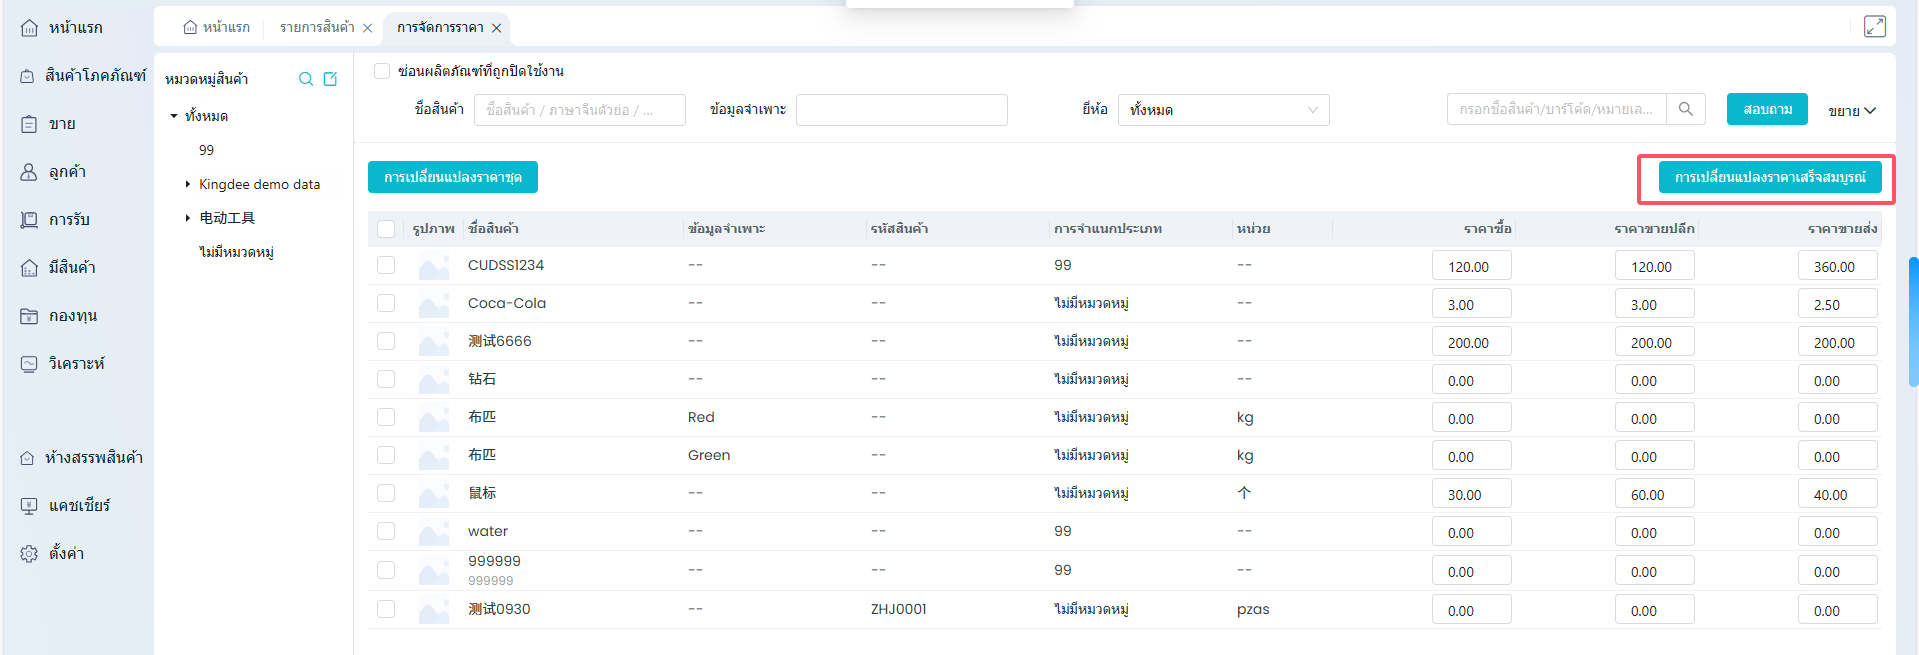Toggle the select-all checkbox in table header
Screen dimensions: 1919x655
[x=386, y=229]
